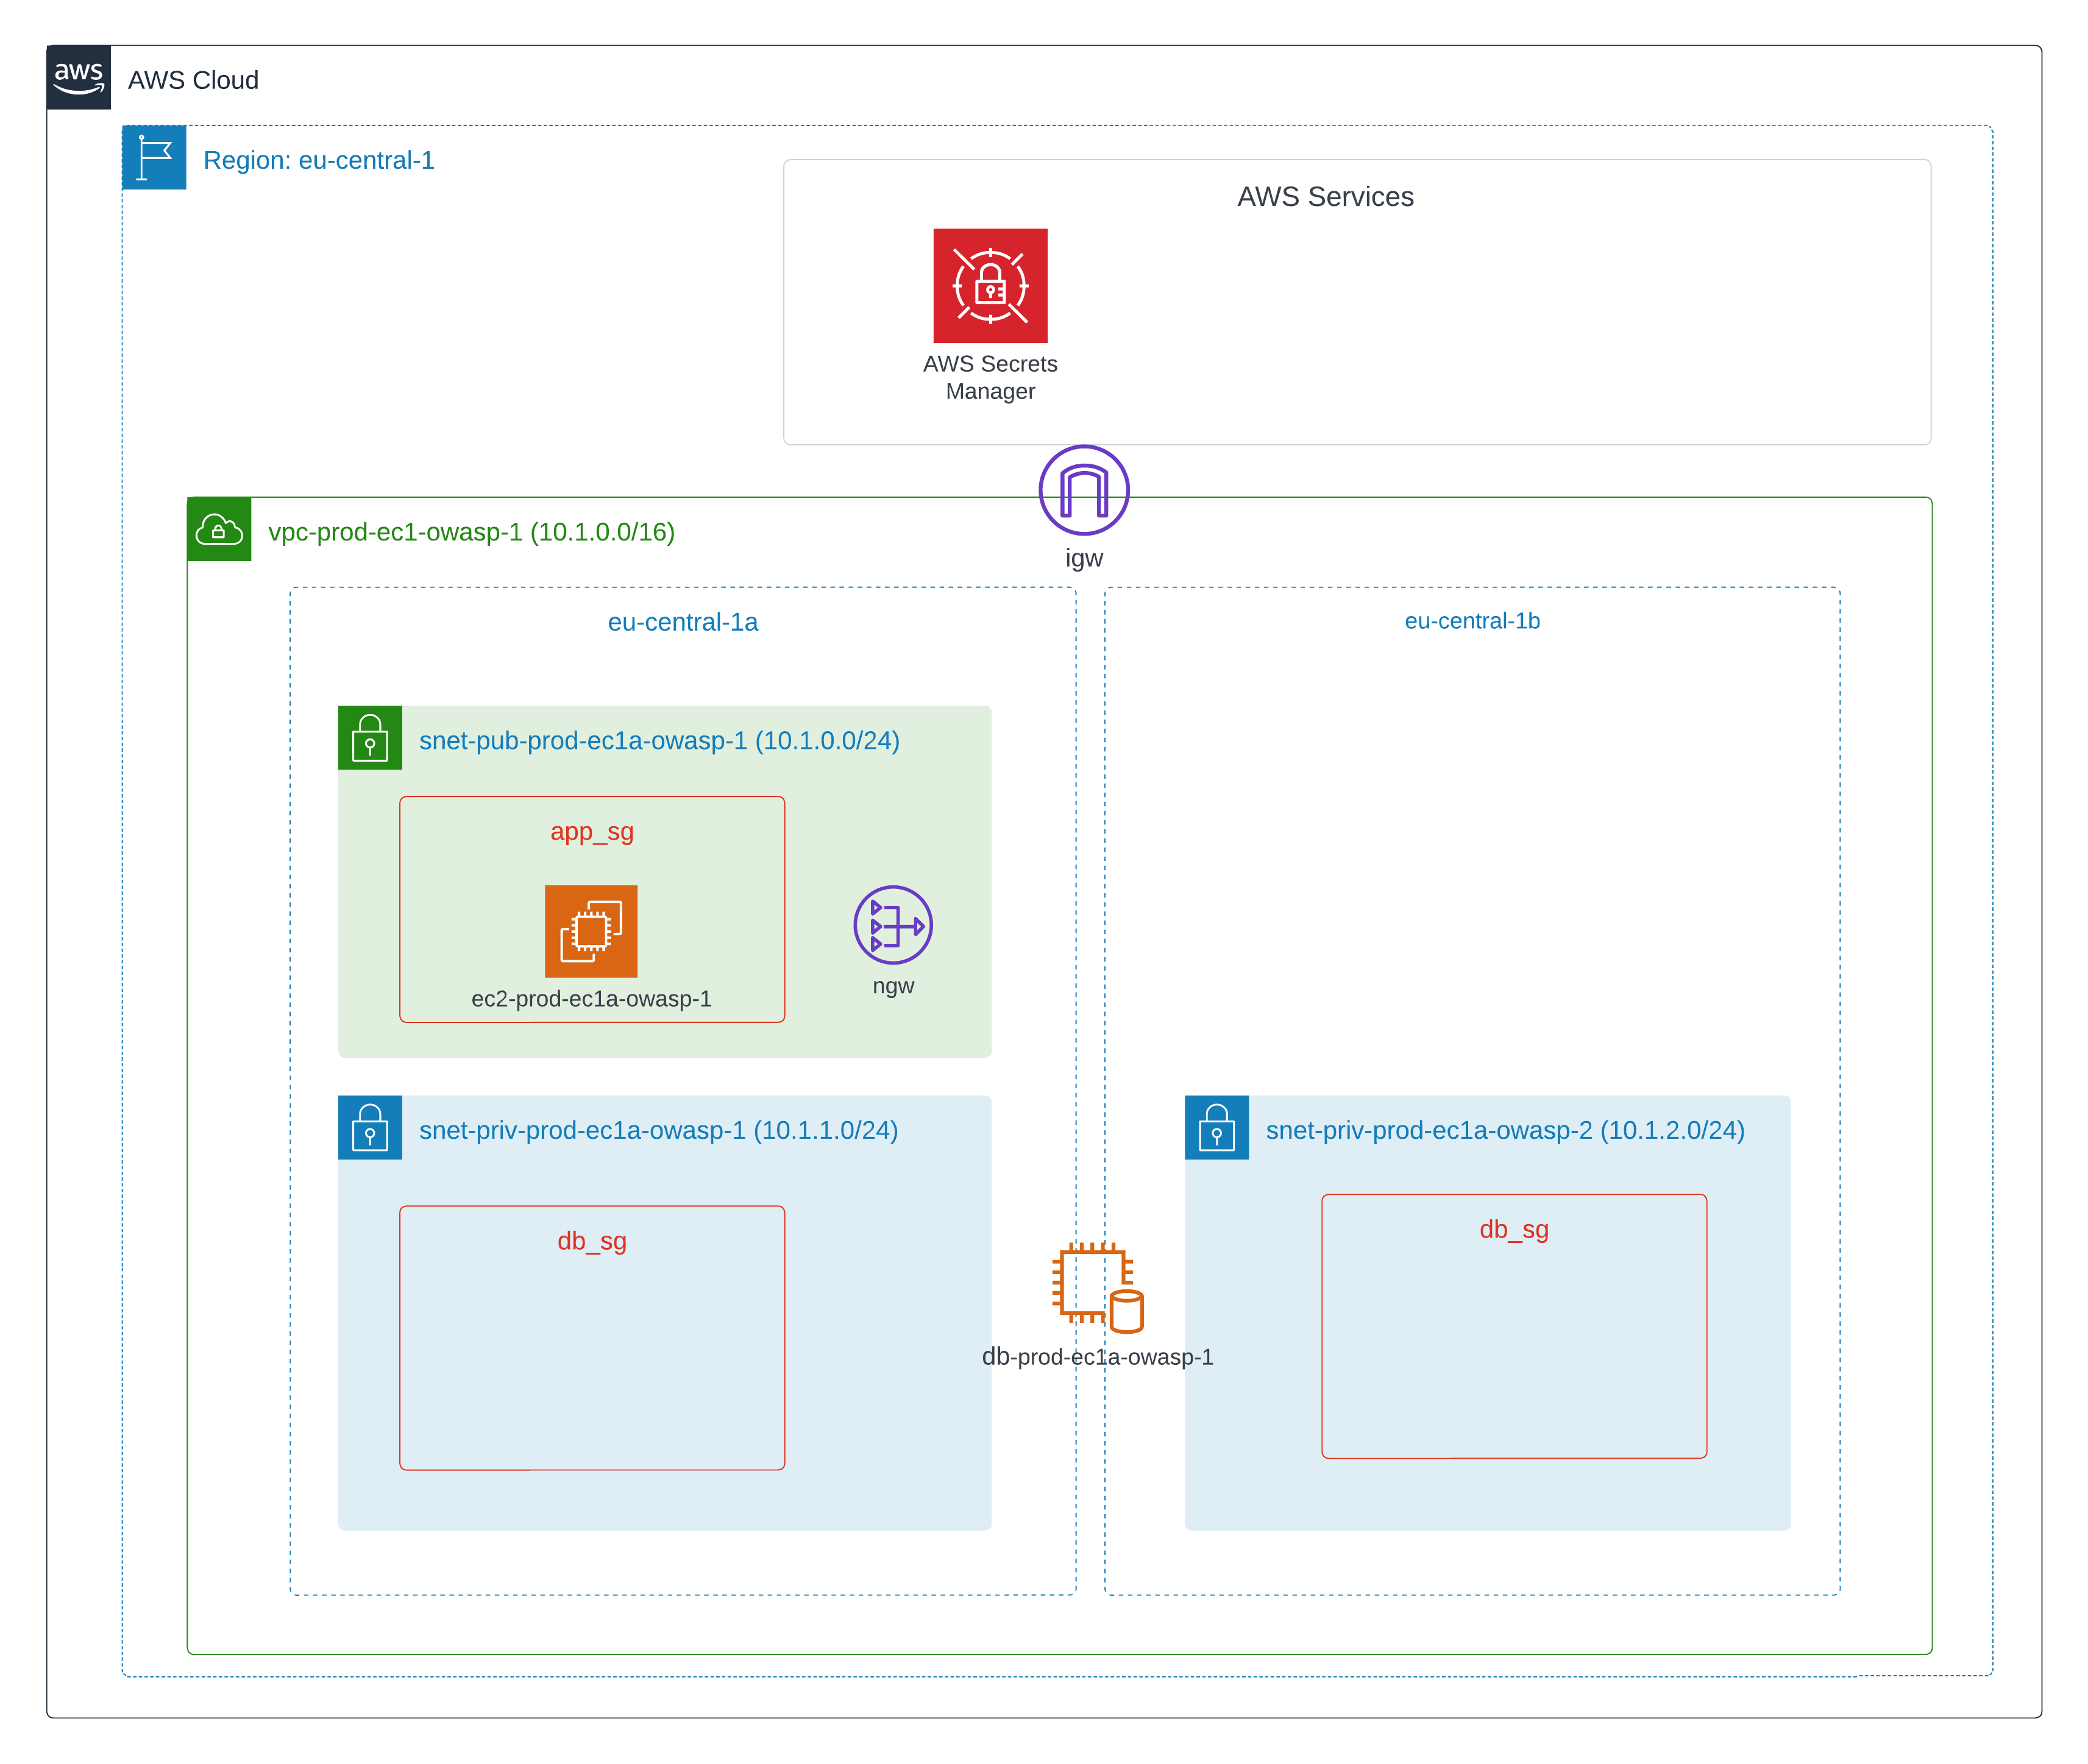Viewport: 2088px width, 1764px height.
Task: Select the app_sg security group label
Action: coord(591,831)
